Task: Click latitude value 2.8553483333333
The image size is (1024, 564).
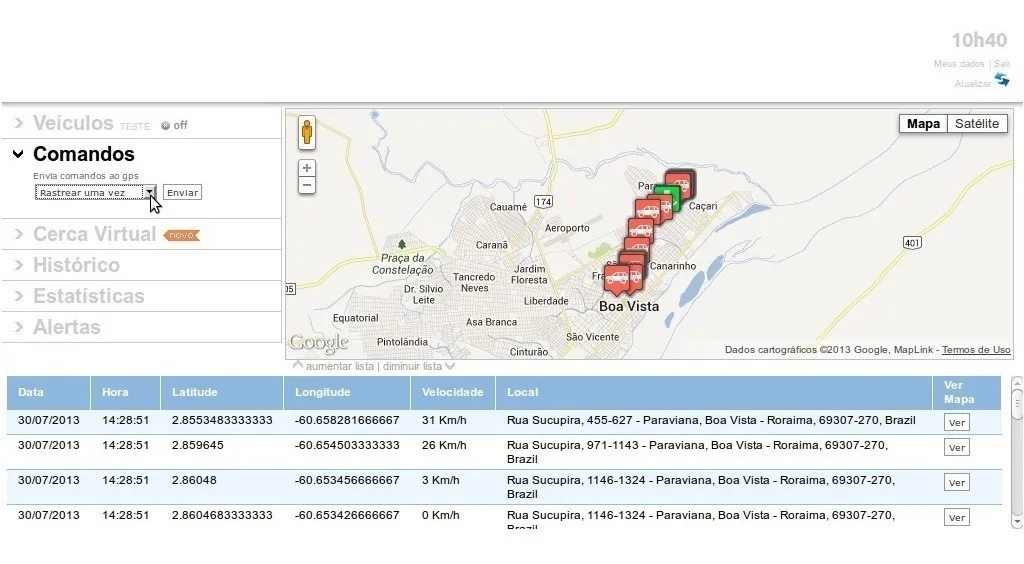Action: 222,420
